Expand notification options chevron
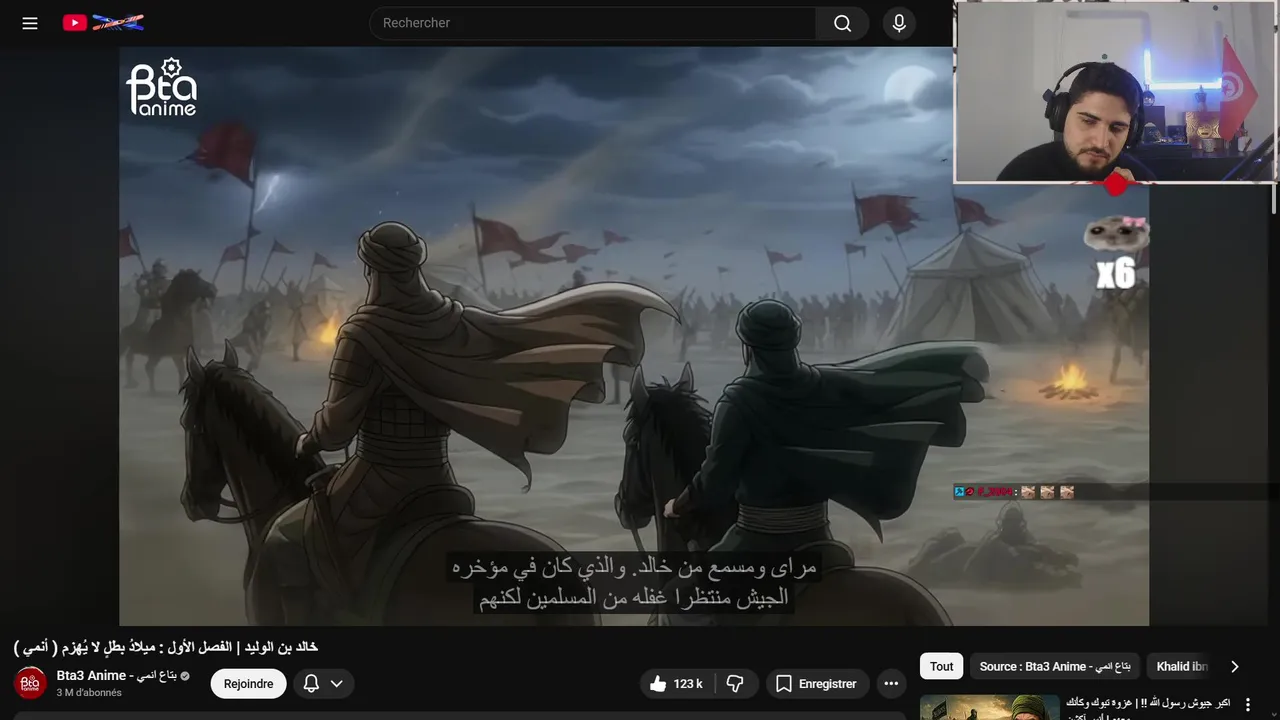 [337, 684]
